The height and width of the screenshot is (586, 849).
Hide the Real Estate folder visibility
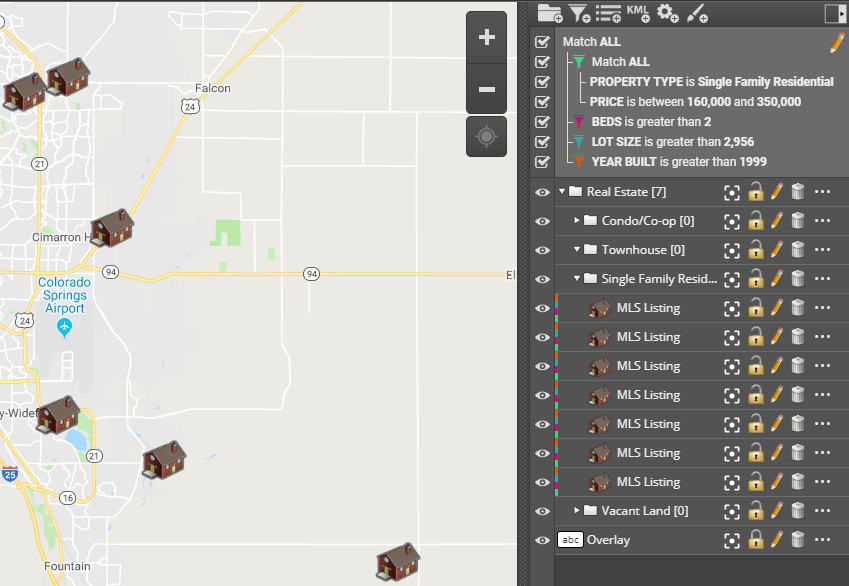click(x=541, y=191)
